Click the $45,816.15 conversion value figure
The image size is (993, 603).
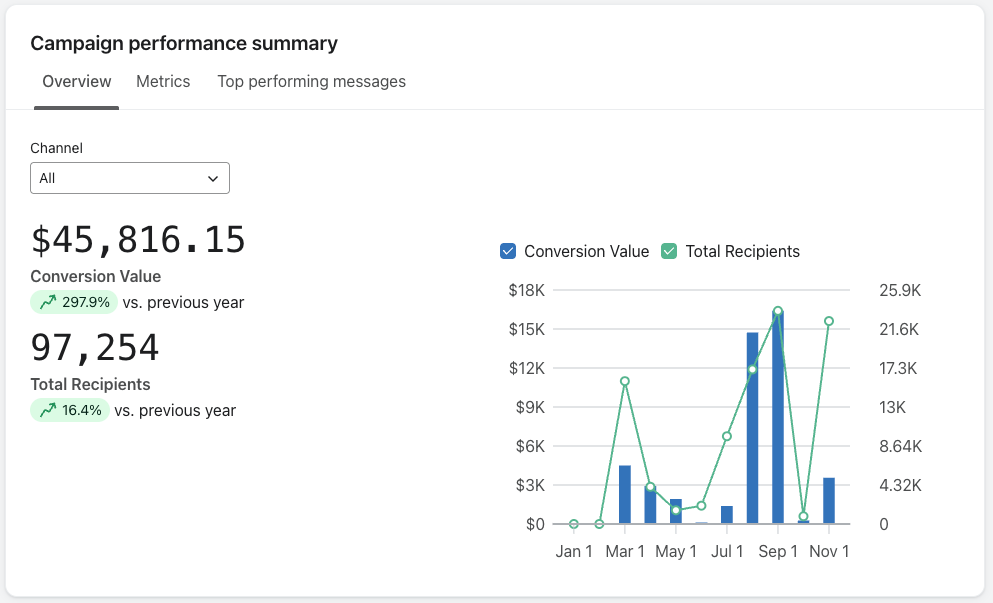point(138,240)
